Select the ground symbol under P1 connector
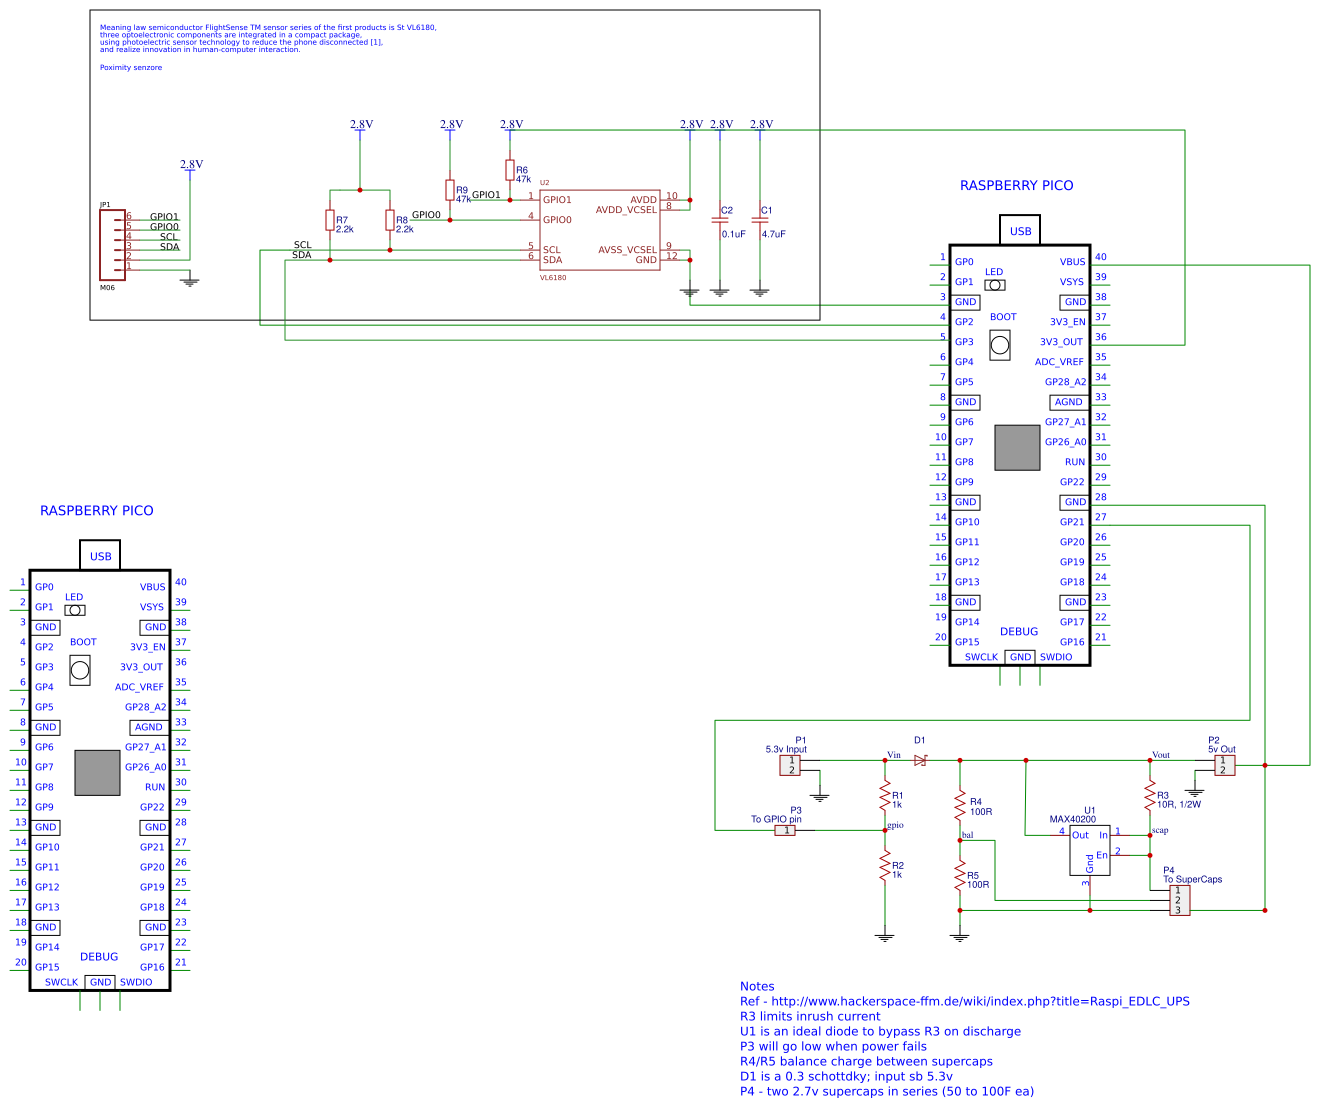1320x1108 pixels. click(x=820, y=797)
